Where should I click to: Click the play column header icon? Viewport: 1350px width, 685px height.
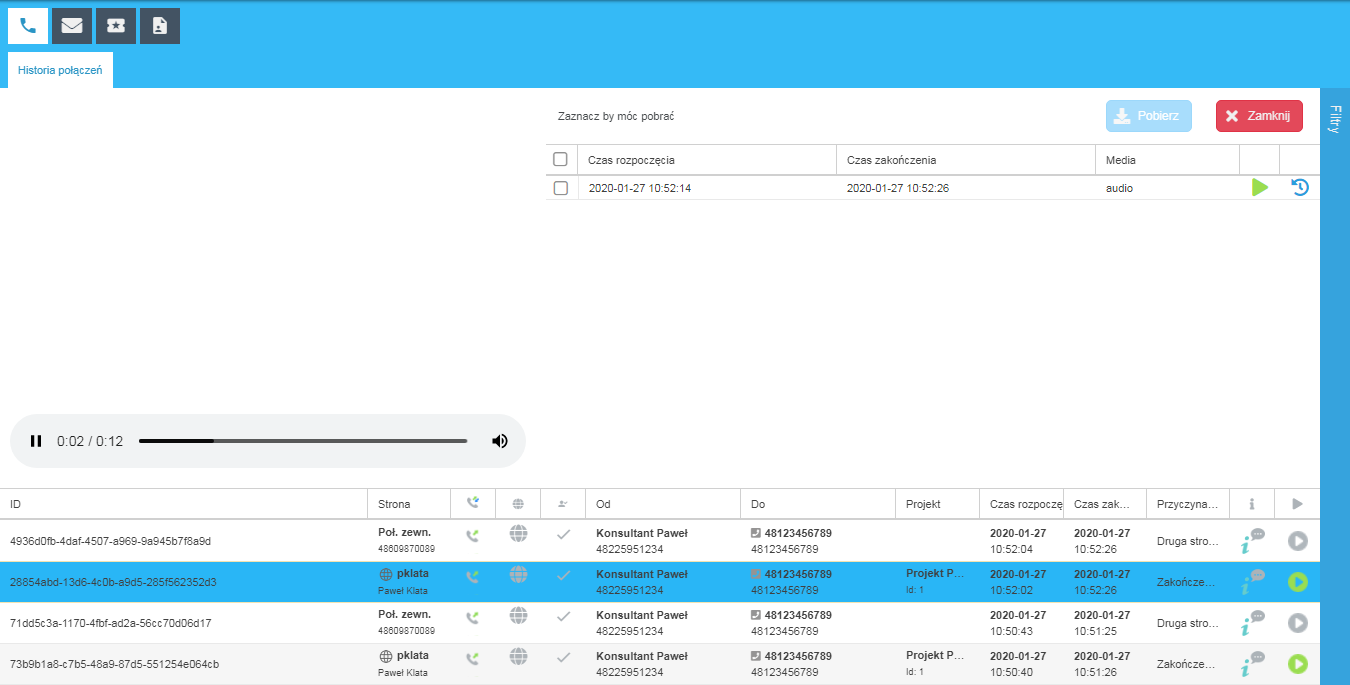[1298, 504]
